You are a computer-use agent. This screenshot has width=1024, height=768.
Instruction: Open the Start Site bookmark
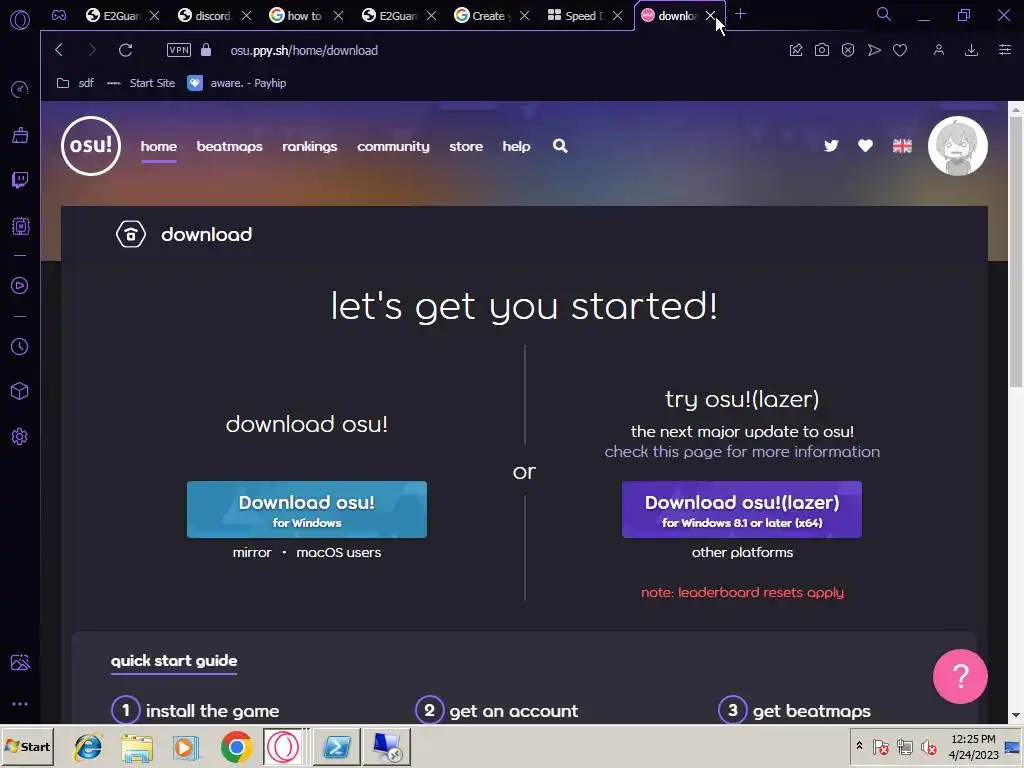(141, 83)
